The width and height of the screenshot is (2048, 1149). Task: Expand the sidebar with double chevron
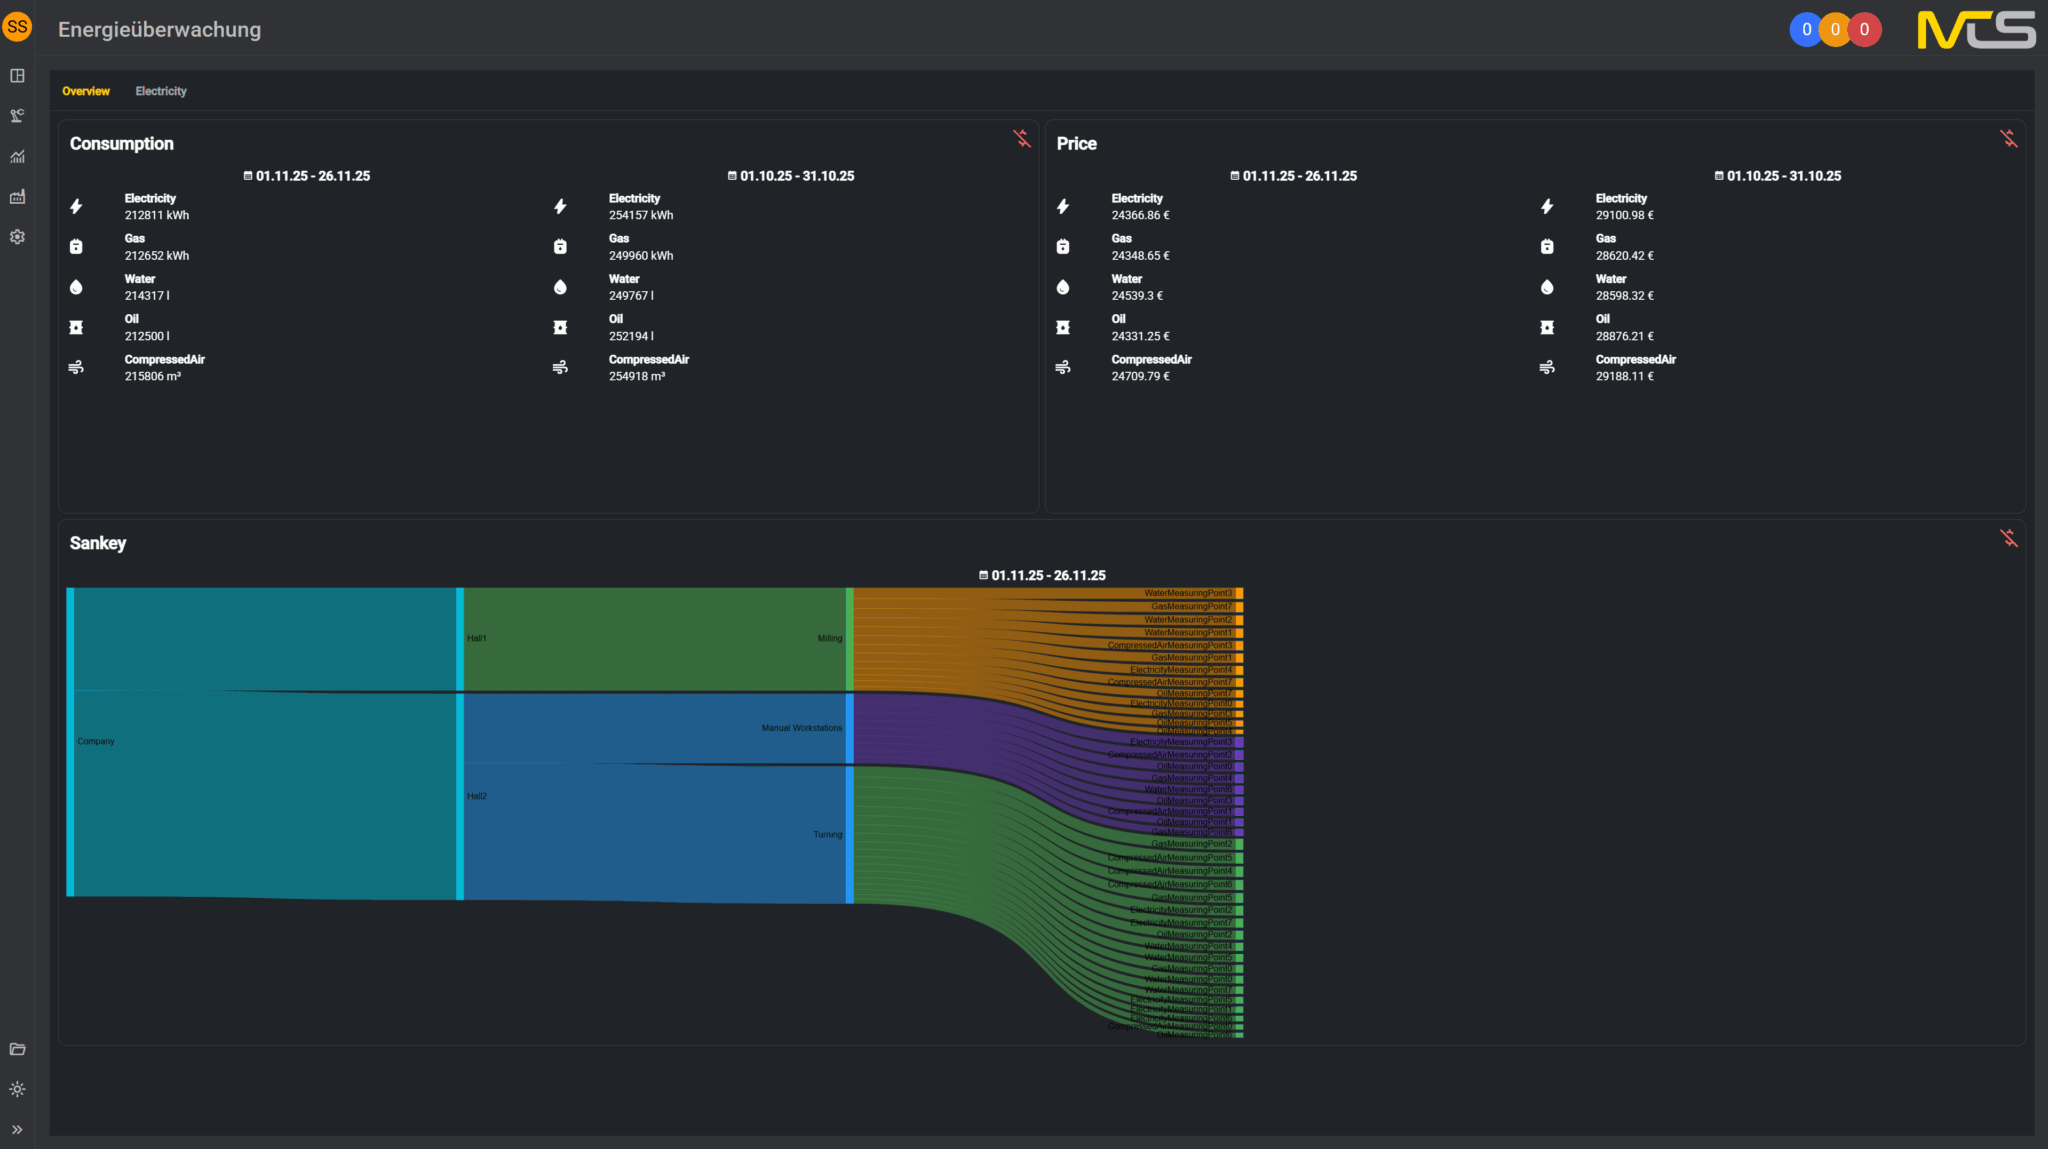point(17,1129)
